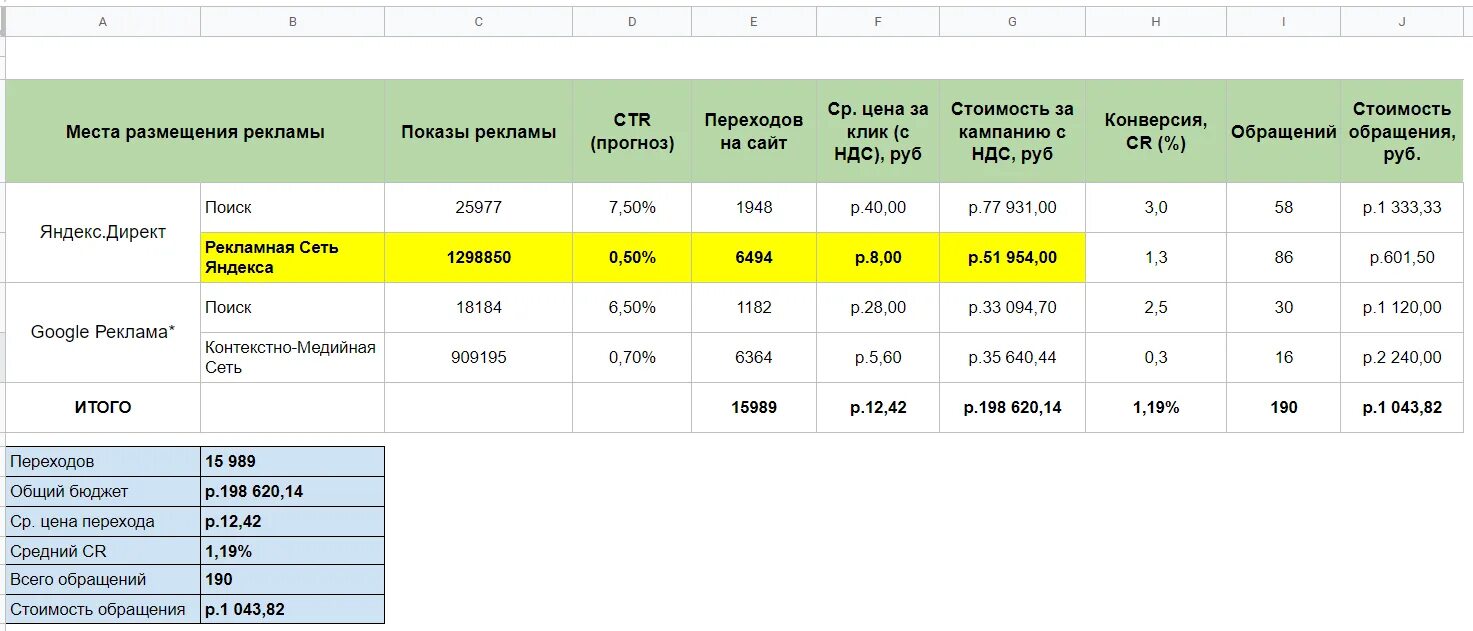
Task: Click the impressions value 909195
Action: point(479,357)
